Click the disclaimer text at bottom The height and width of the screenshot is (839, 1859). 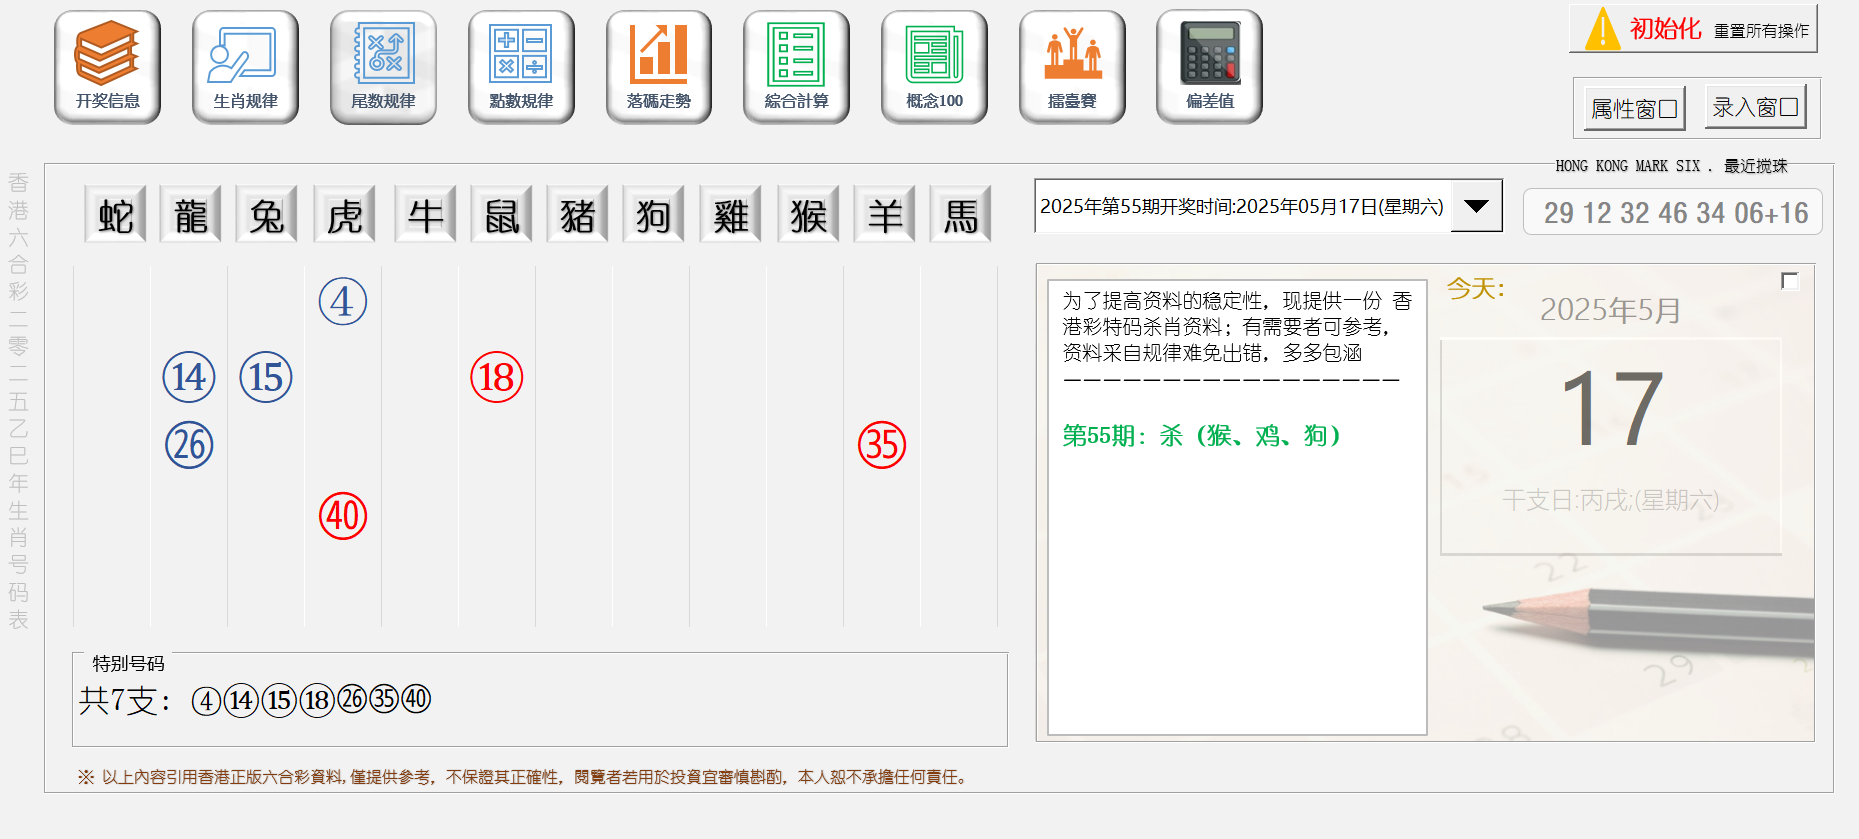click(522, 777)
